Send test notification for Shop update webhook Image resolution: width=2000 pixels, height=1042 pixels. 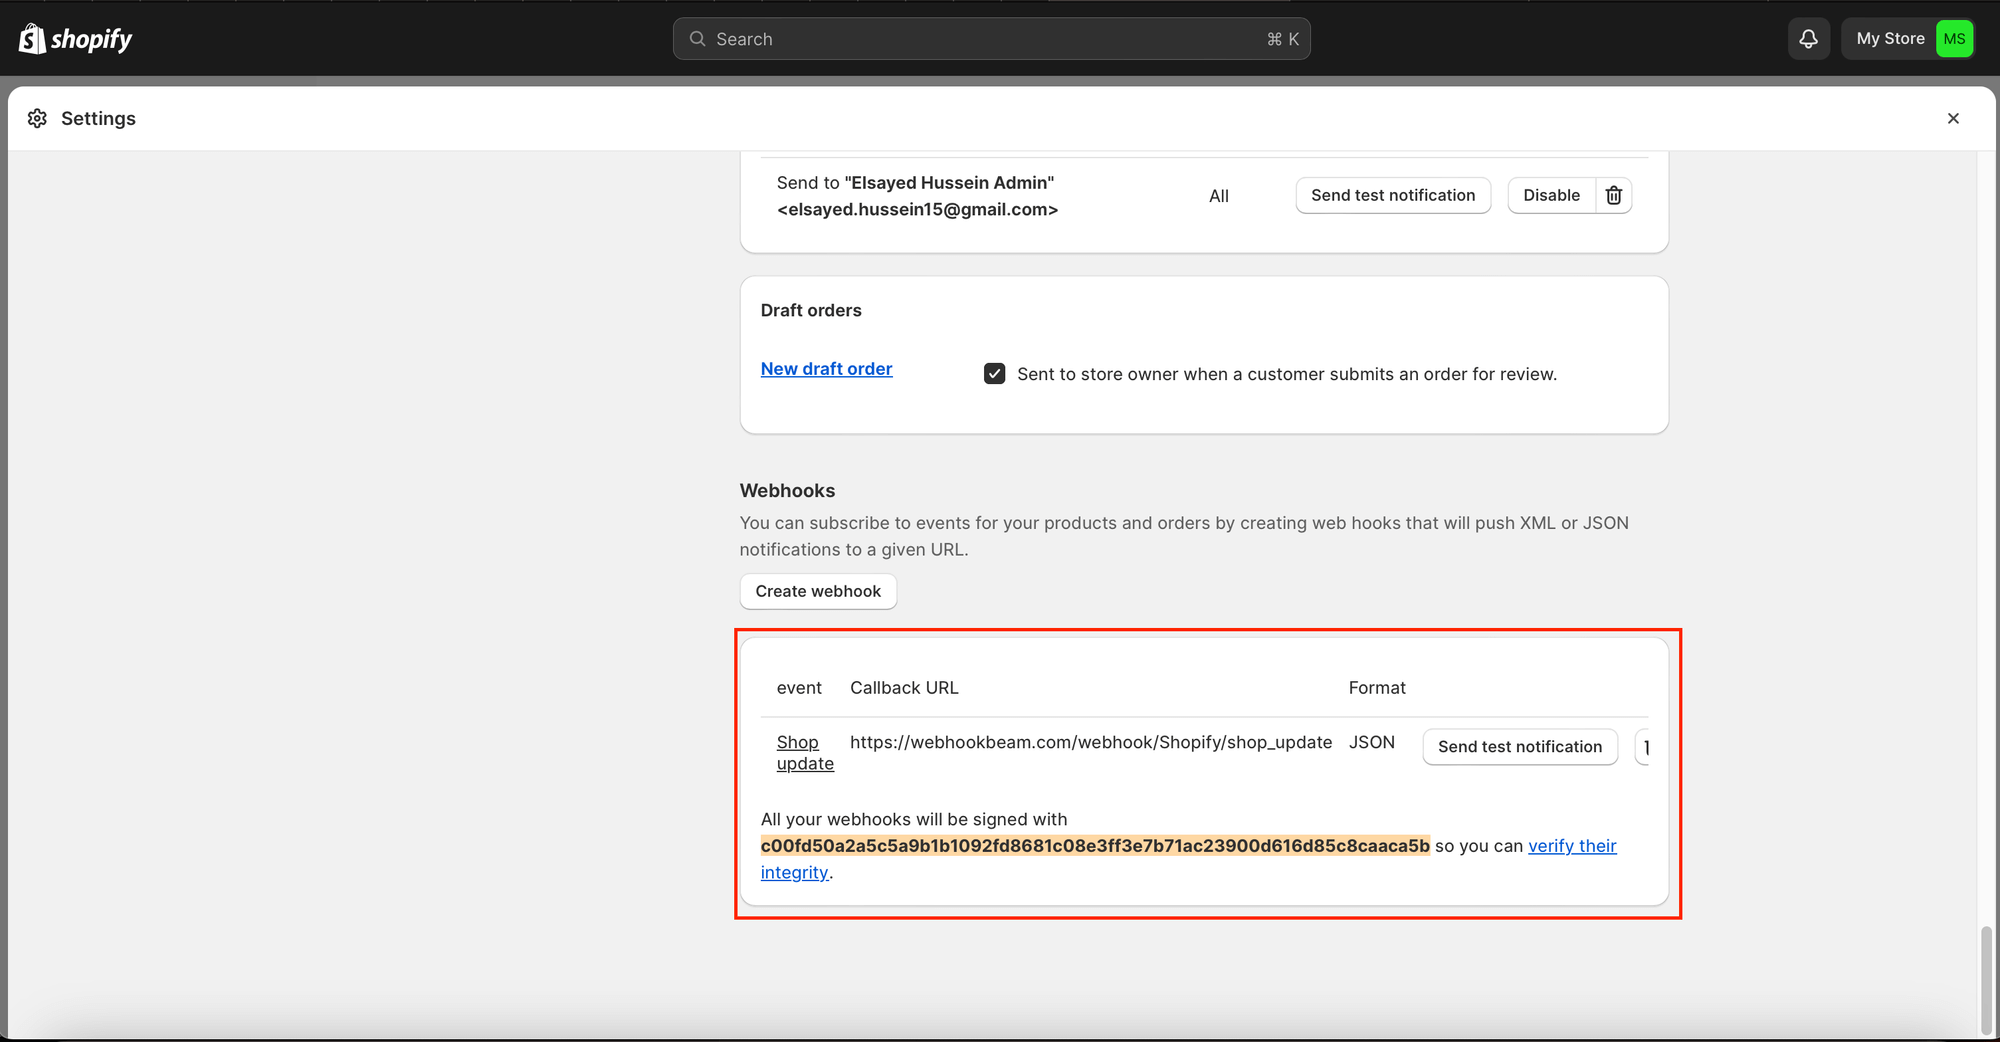point(1519,747)
